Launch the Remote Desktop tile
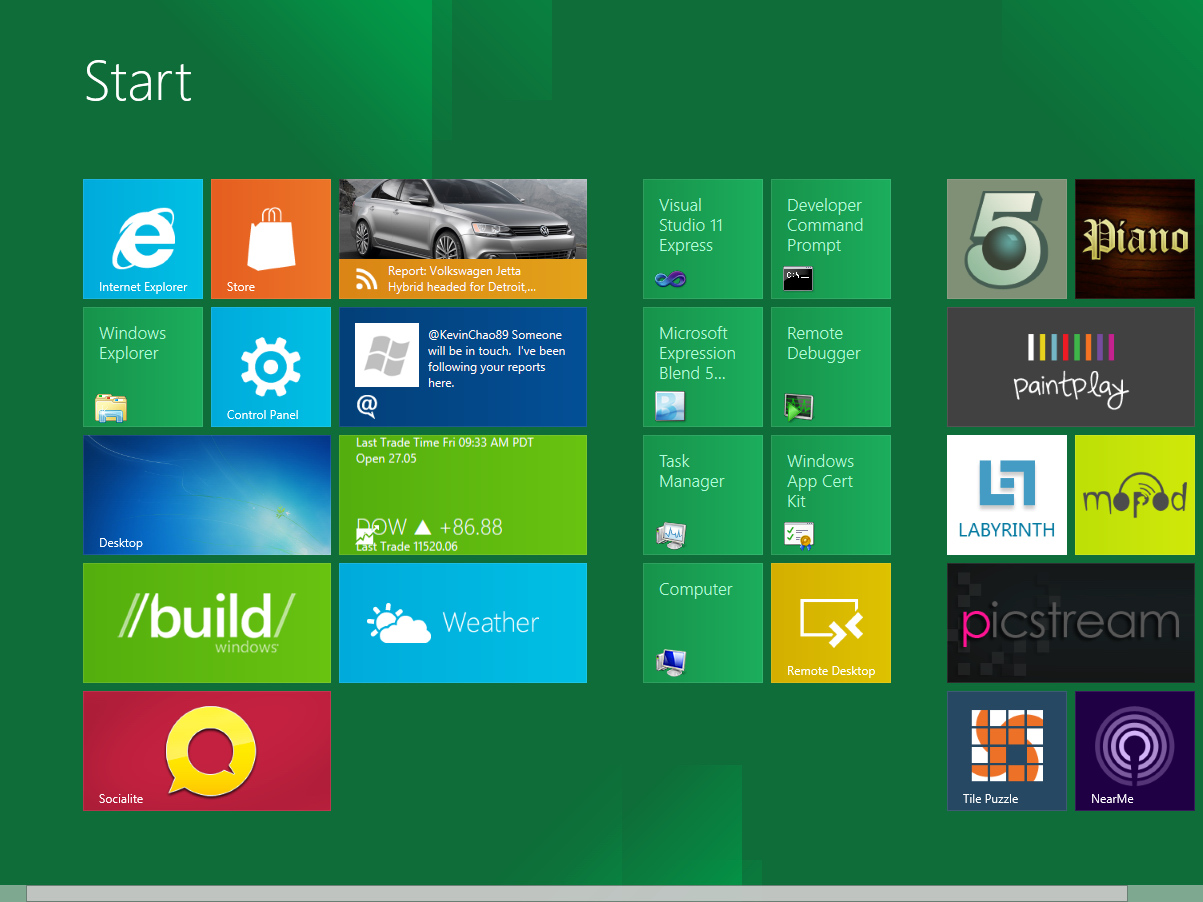 (x=831, y=623)
